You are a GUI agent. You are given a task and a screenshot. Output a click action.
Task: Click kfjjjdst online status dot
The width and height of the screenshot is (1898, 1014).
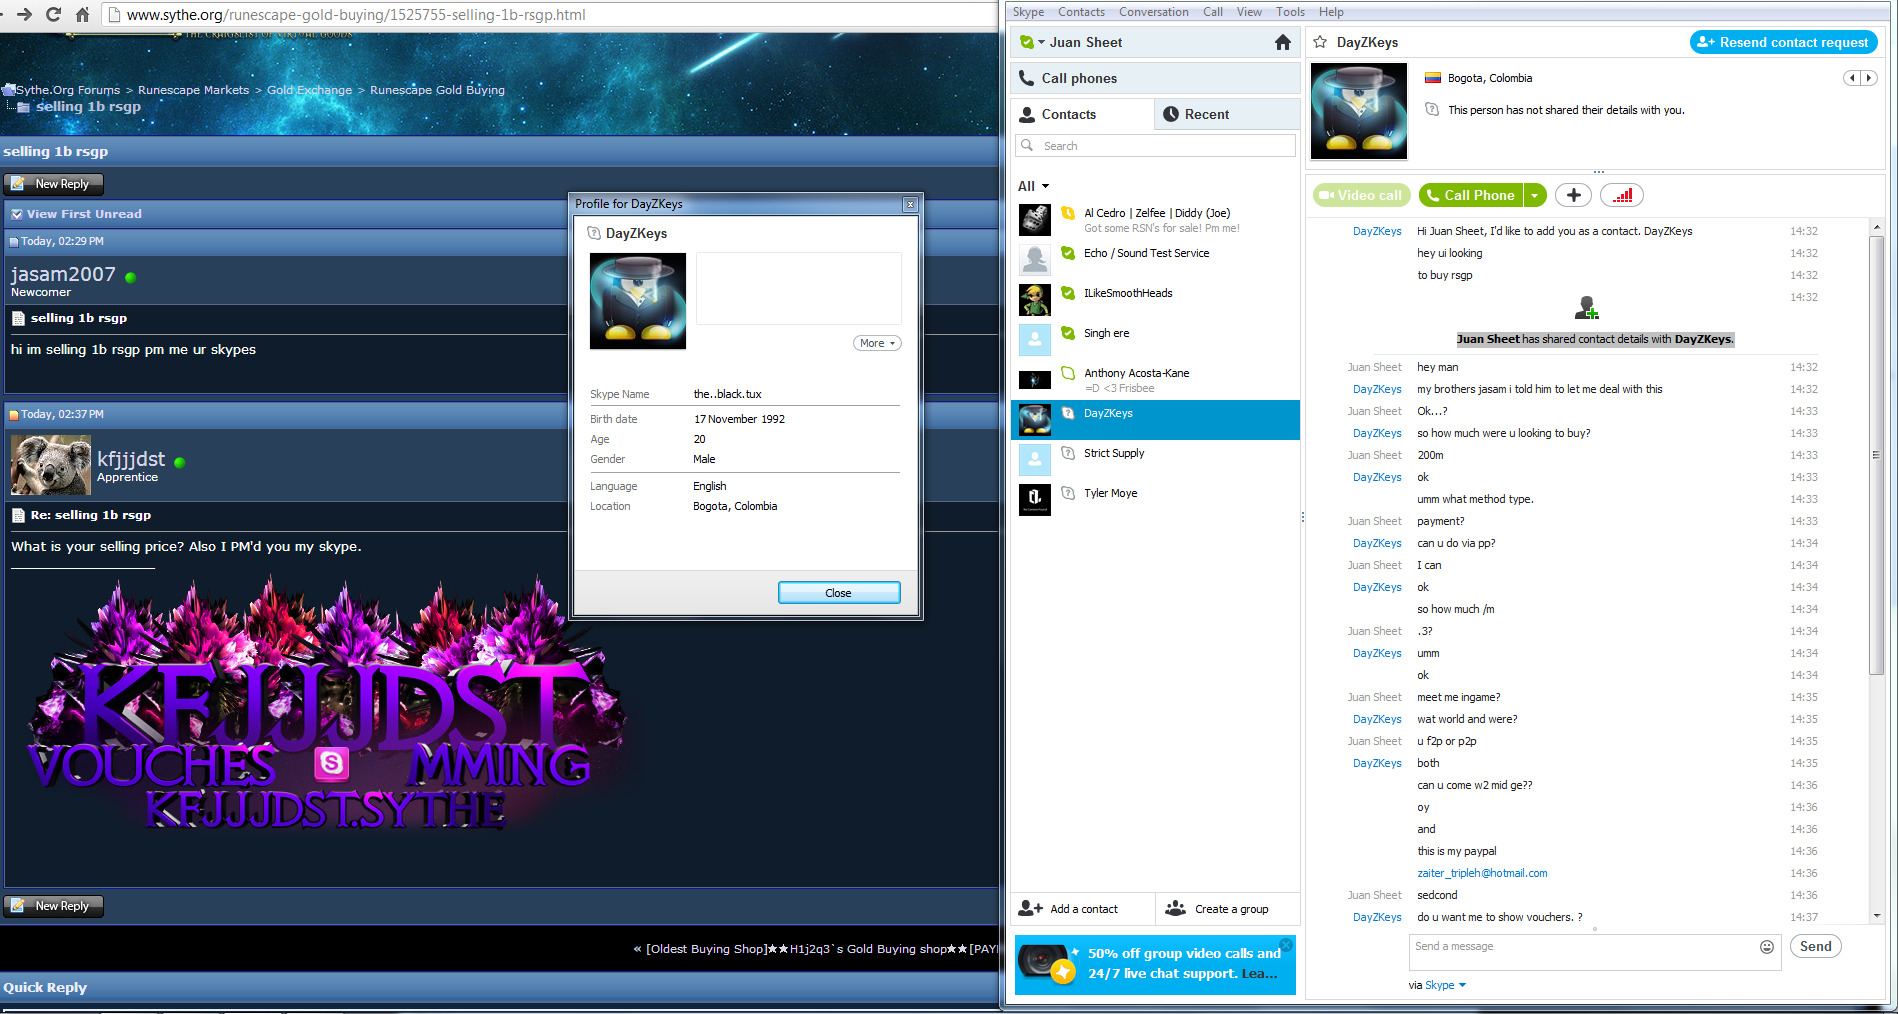[x=179, y=462]
